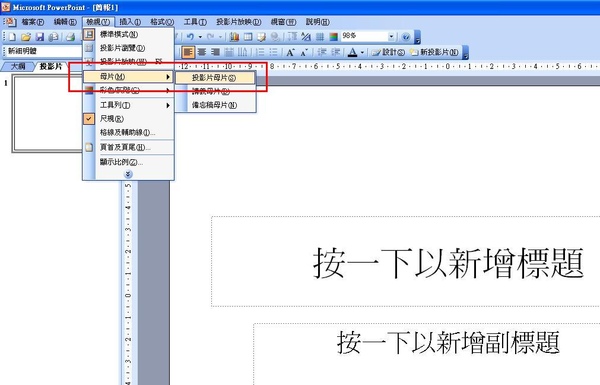Click the PowerPoint document icon in the menu bar
600x385 pixels.
pos(10,22)
